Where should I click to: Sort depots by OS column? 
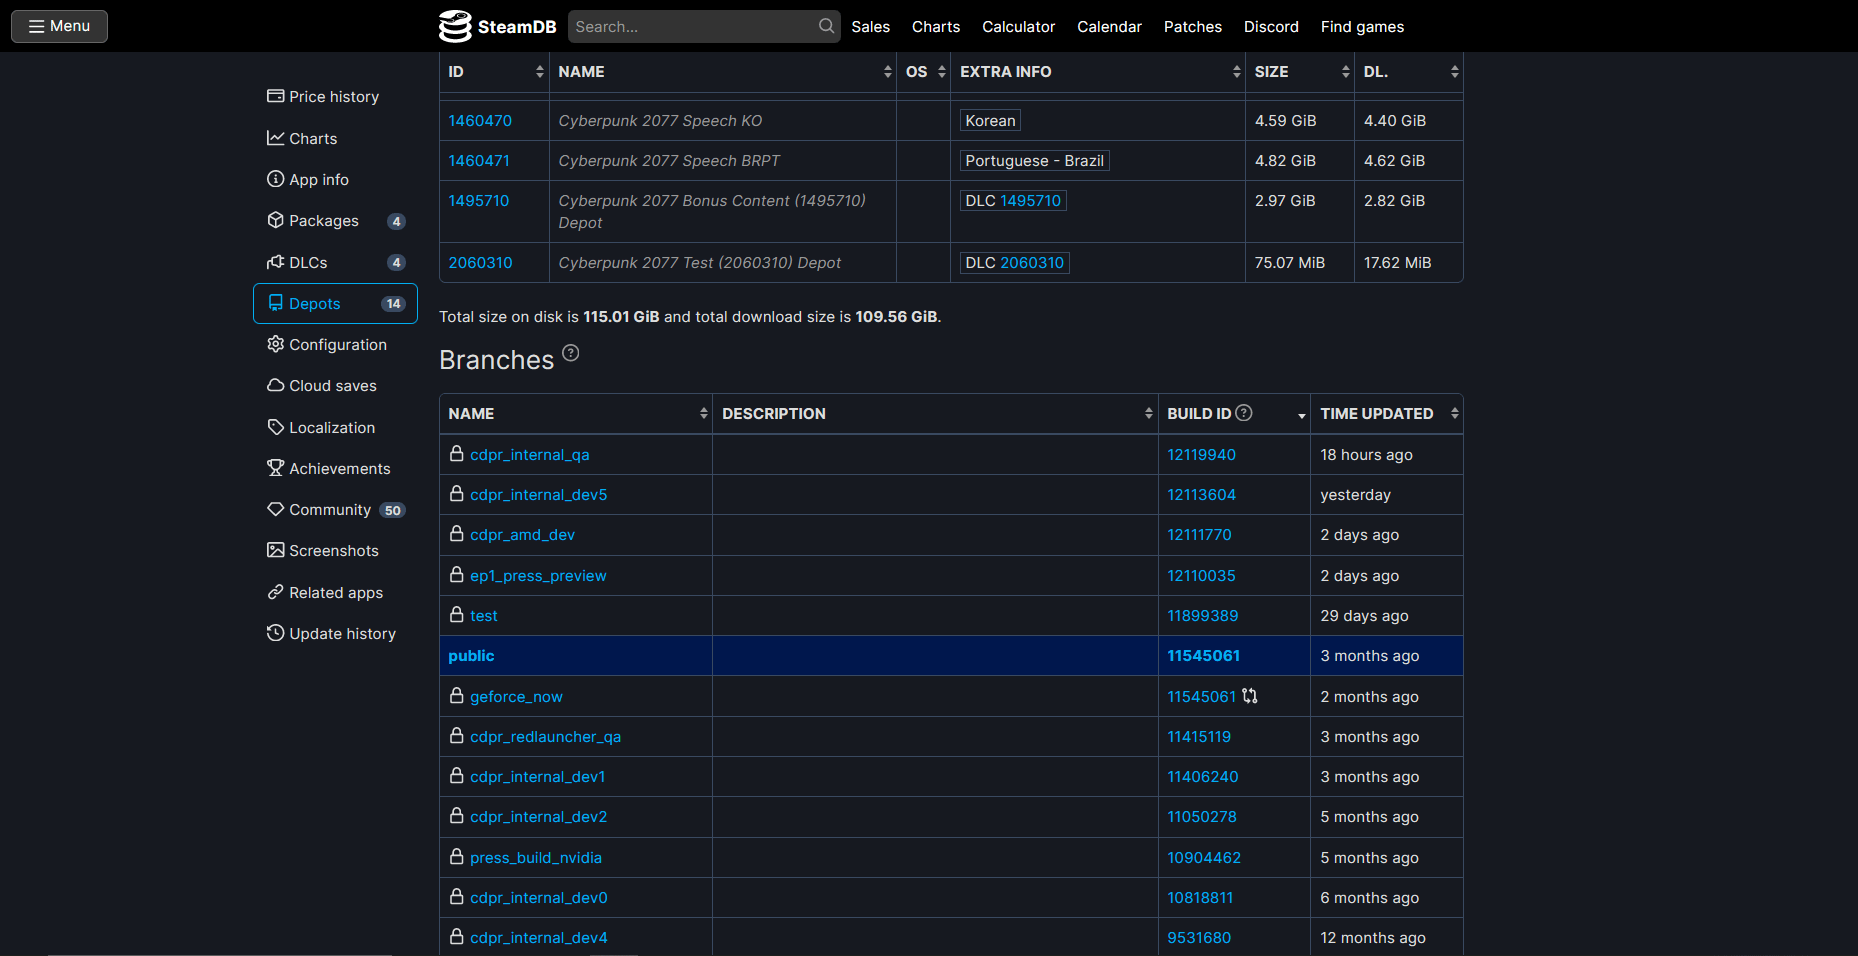[924, 72]
